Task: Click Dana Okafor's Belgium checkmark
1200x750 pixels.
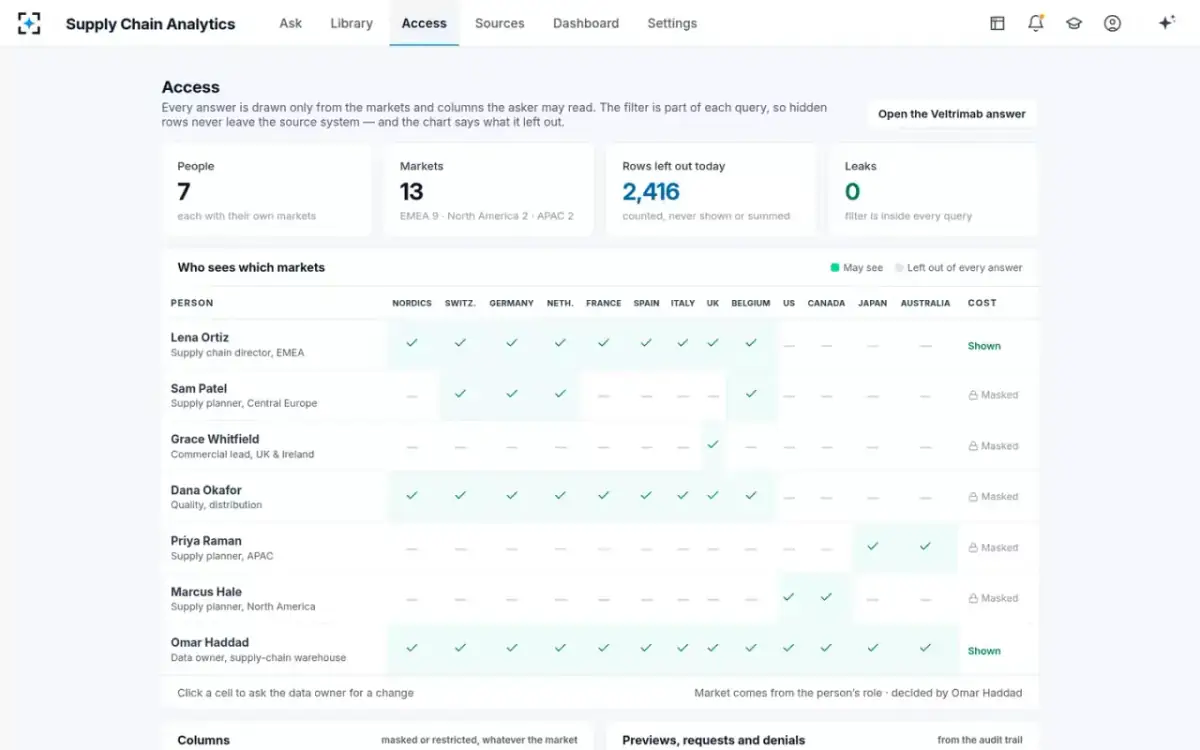Action: (x=751, y=495)
